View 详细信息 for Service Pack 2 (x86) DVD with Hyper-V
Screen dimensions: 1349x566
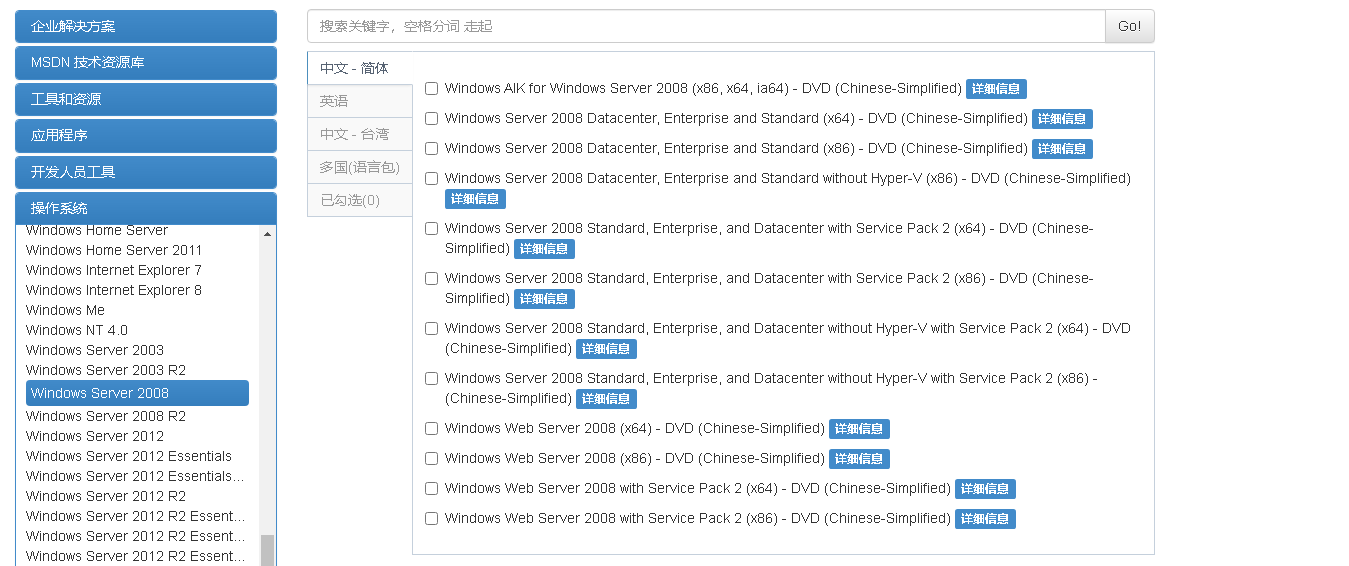(x=544, y=299)
